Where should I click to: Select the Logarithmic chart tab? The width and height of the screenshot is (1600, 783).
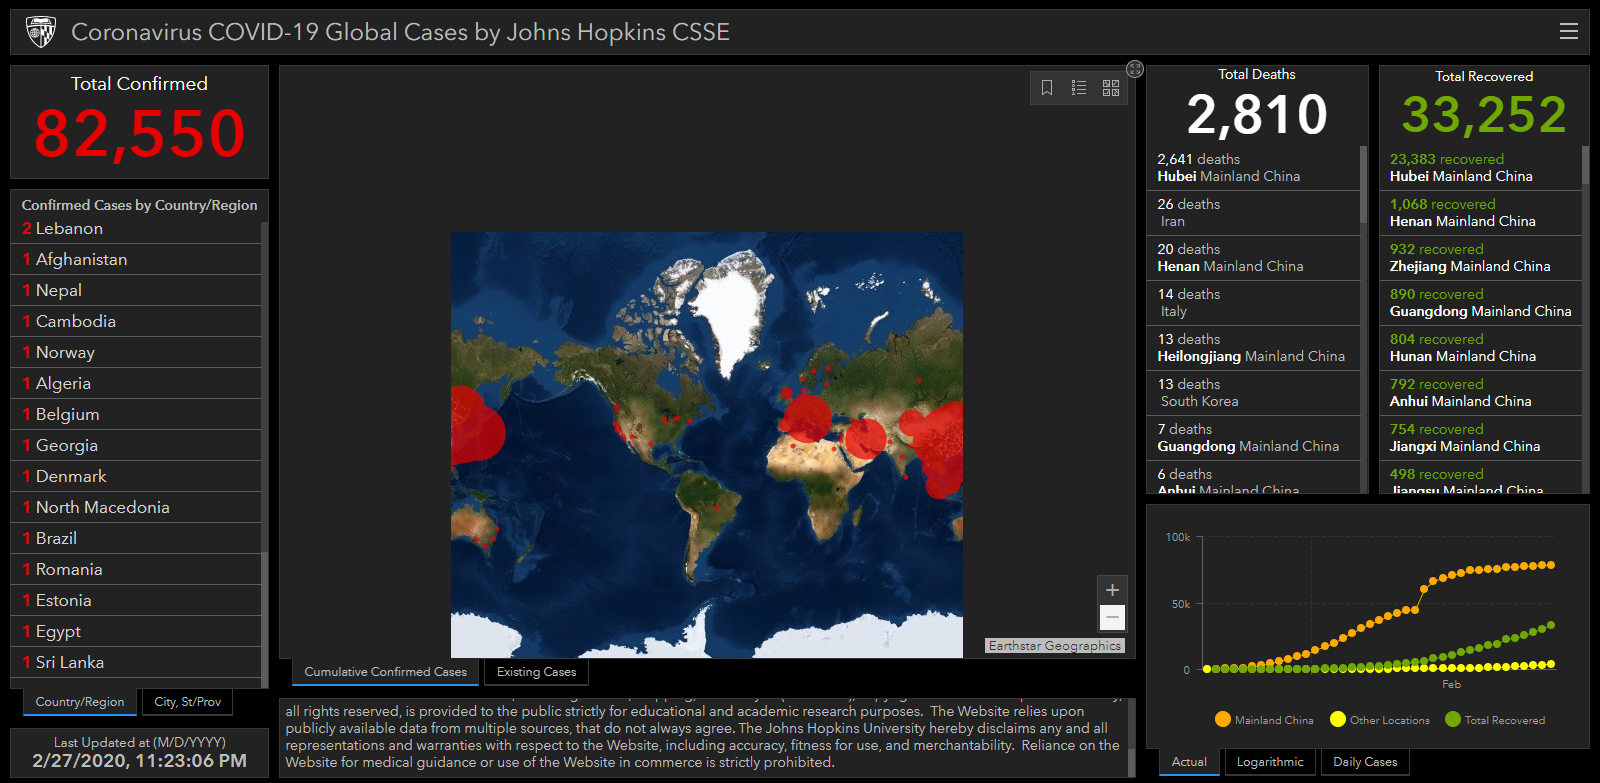(1270, 762)
